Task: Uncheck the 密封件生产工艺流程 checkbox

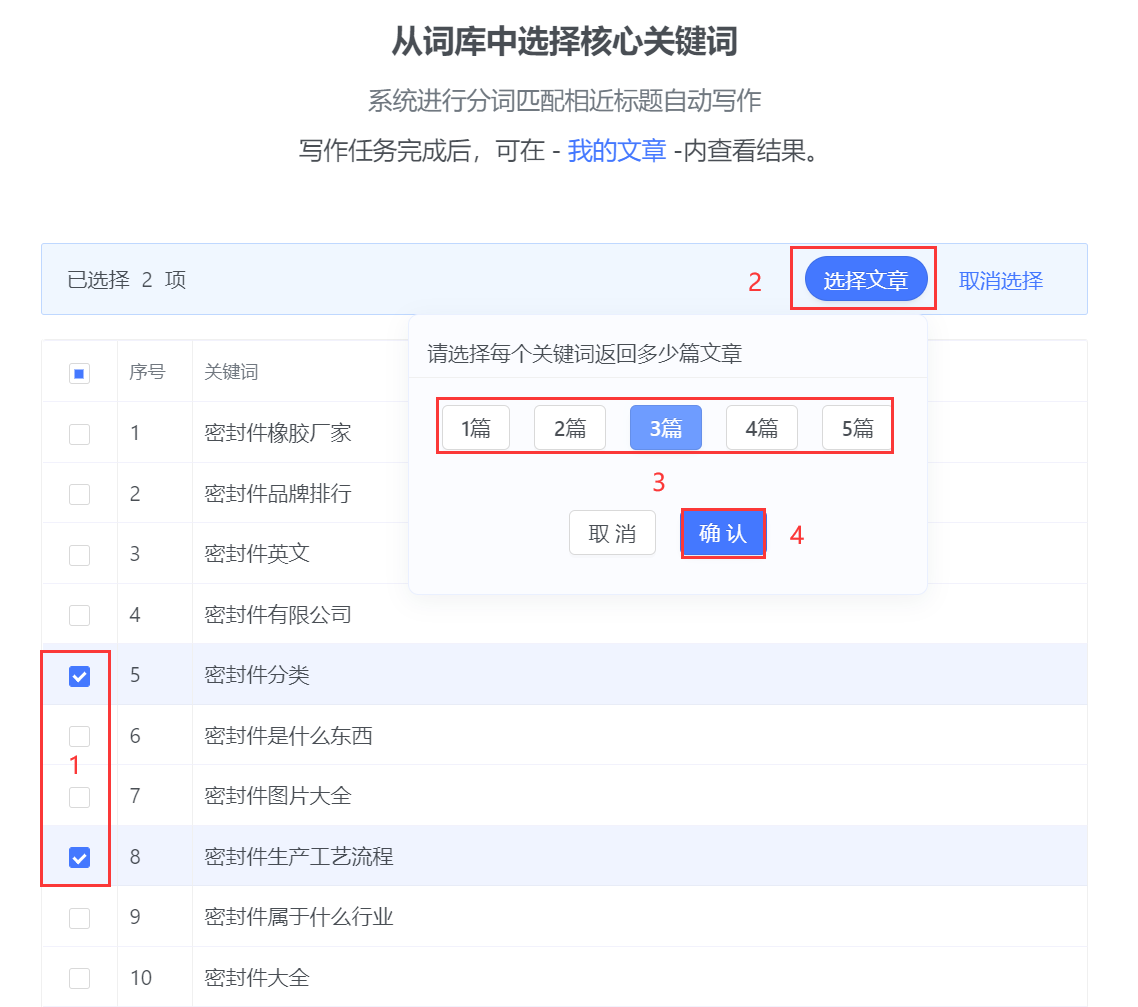Action: click(79, 857)
